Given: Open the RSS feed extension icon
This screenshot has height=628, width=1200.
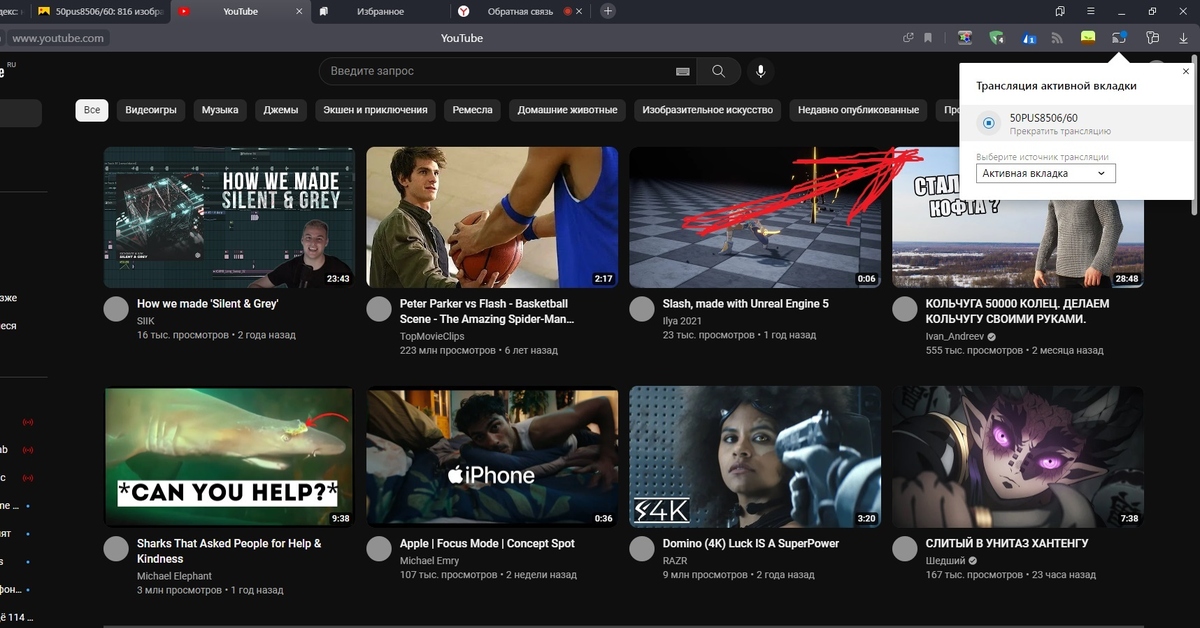Looking at the screenshot, I should point(1057,38).
